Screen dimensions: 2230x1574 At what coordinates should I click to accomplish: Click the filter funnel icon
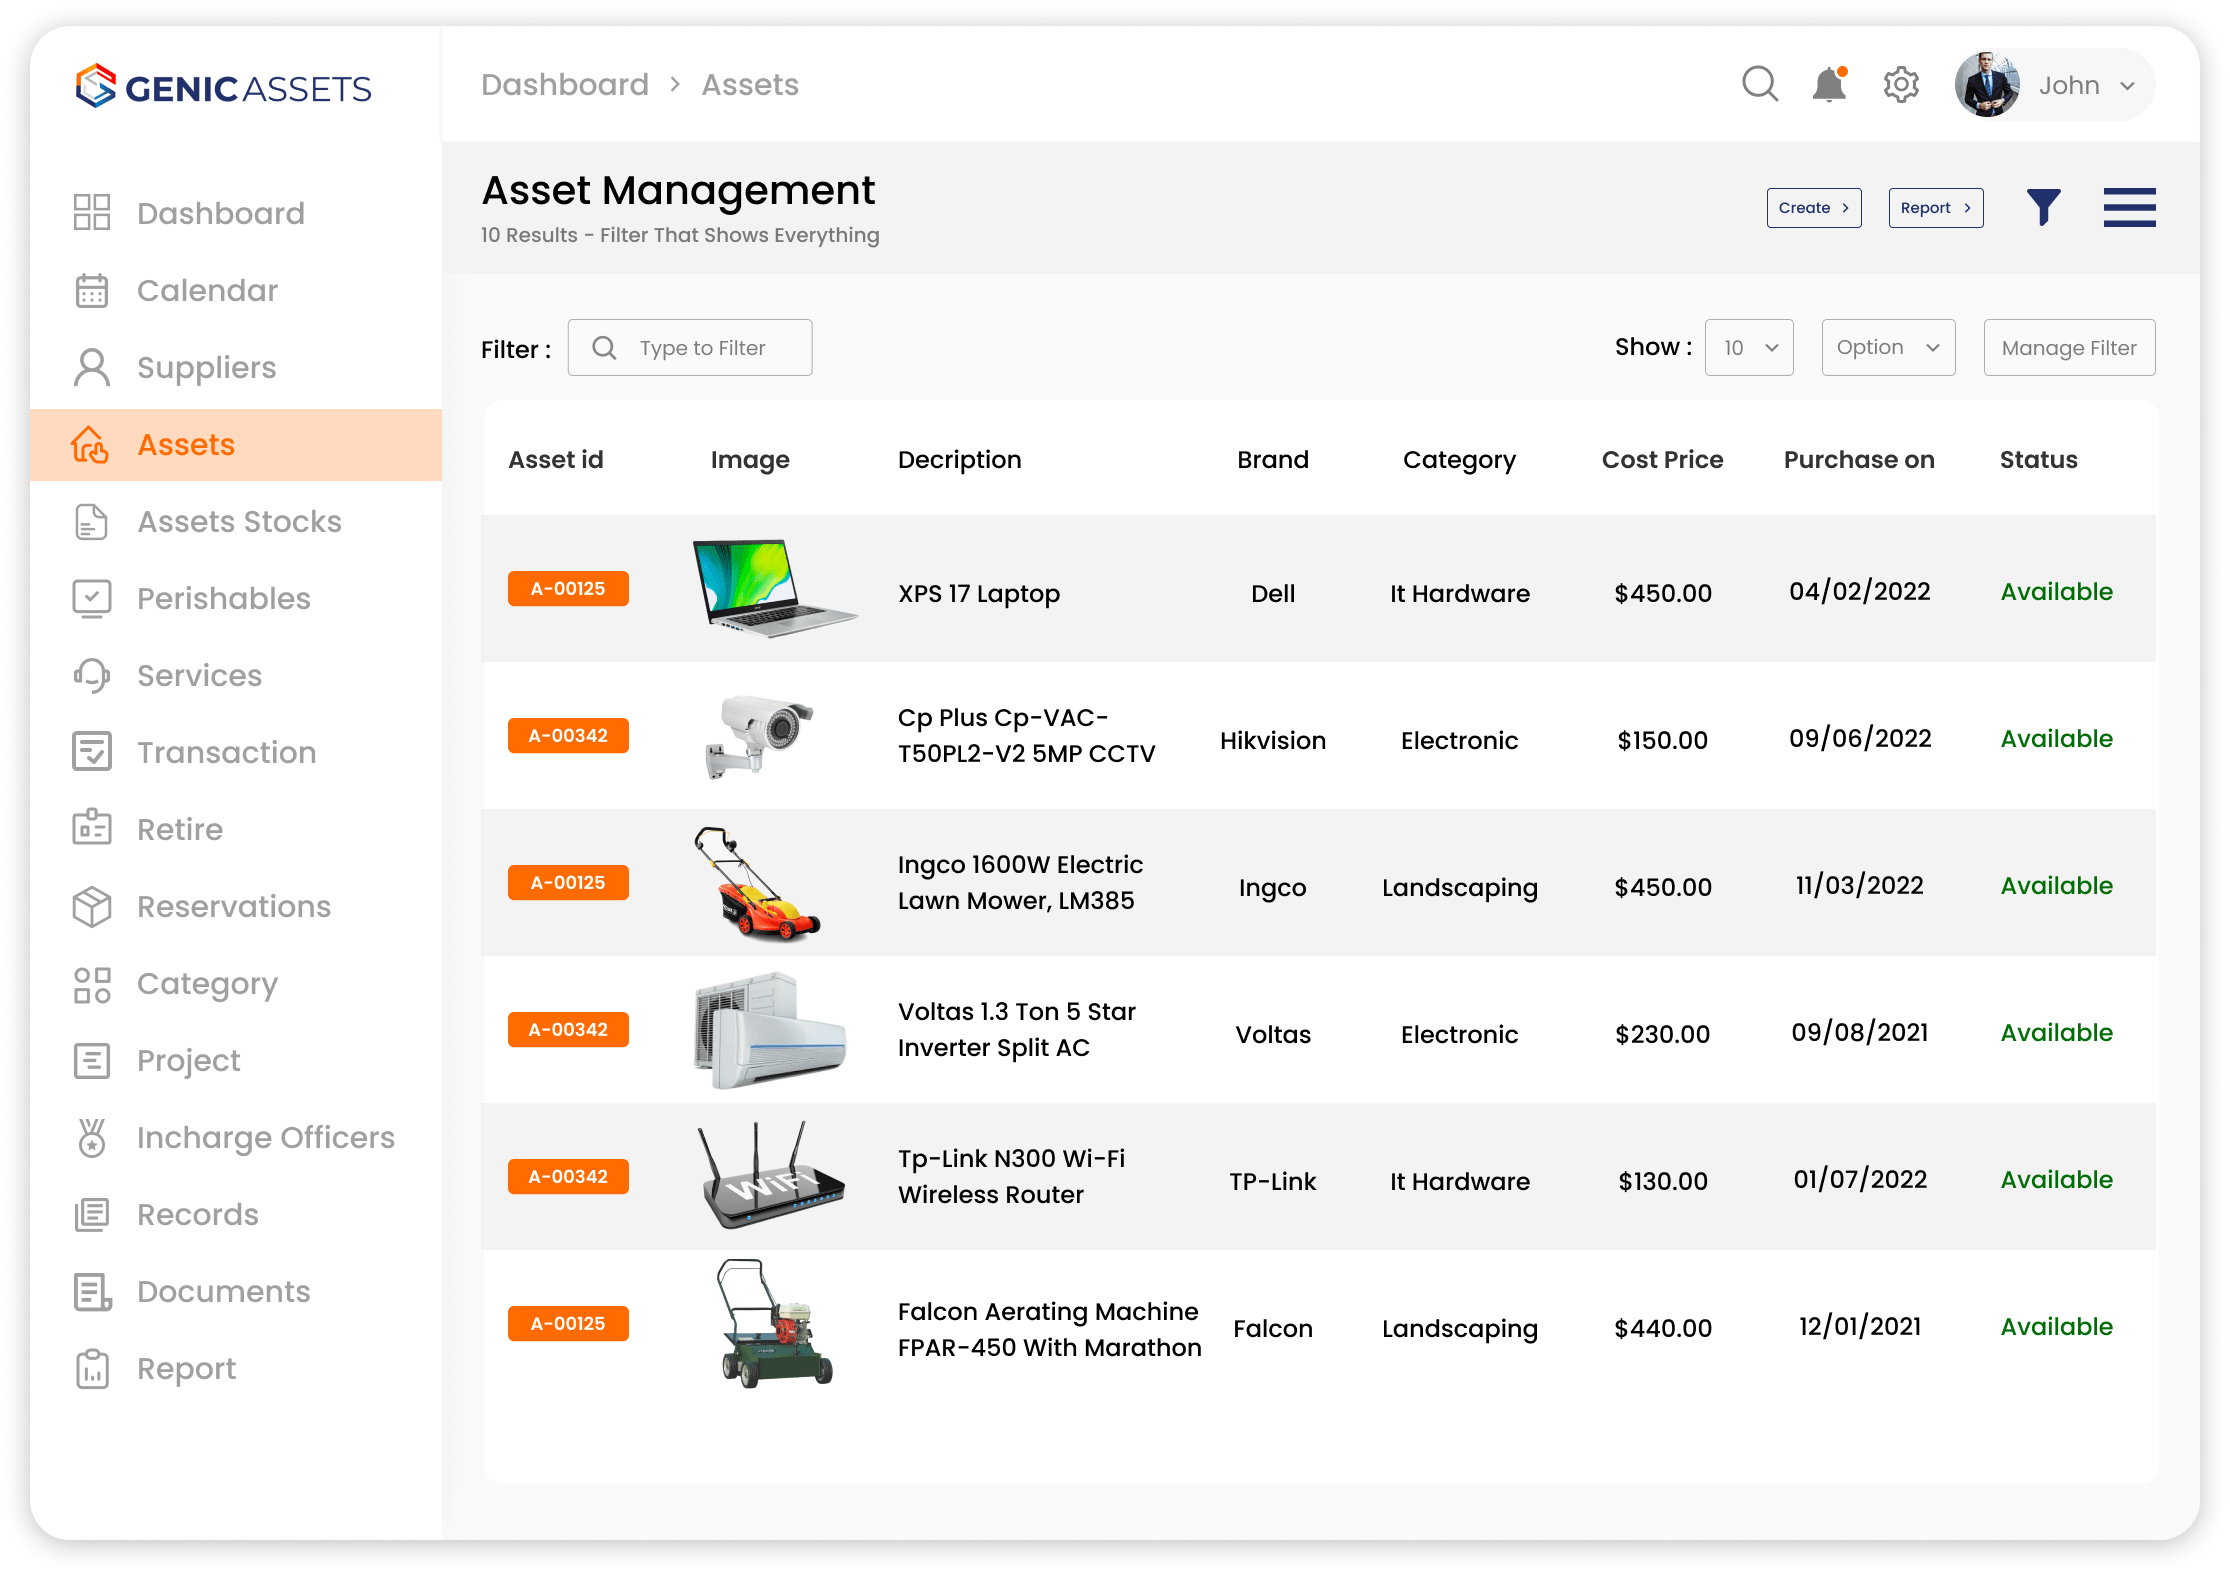click(2045, 208)
